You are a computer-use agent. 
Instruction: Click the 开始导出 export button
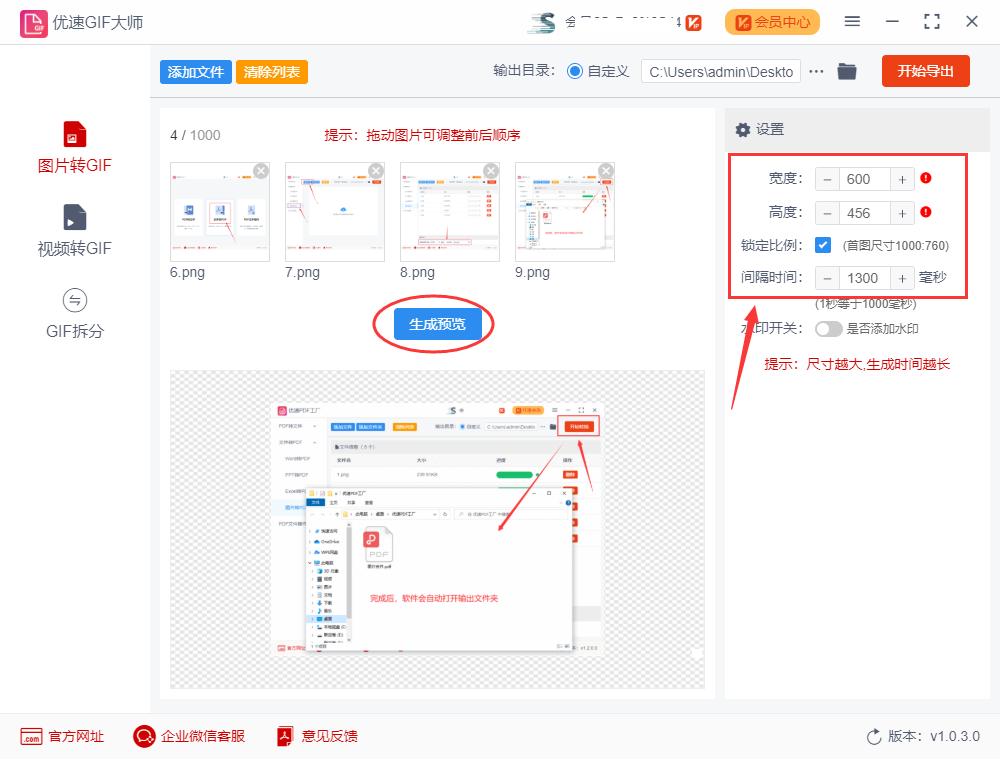925,71
